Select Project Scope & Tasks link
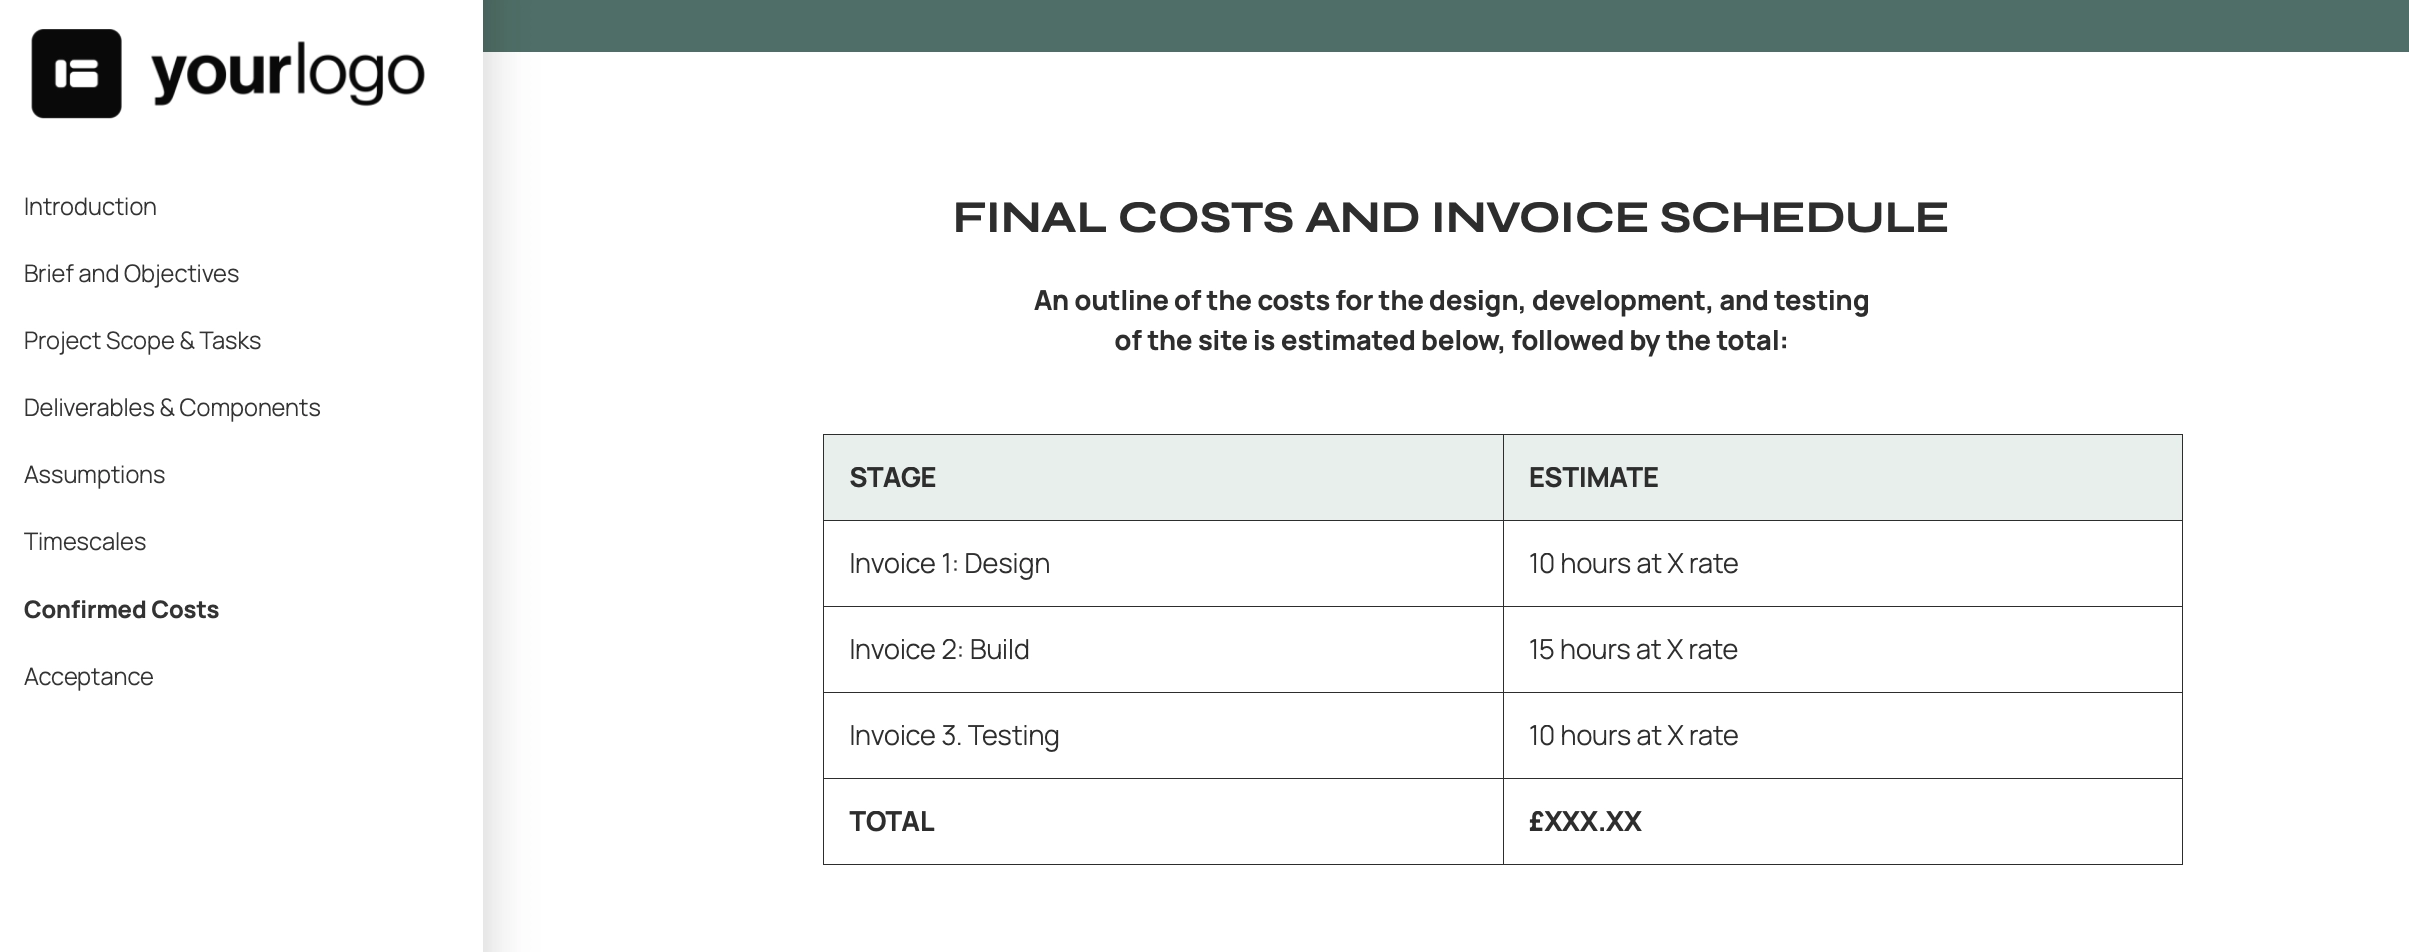The image size is (2409, 952). pos(142,340)
